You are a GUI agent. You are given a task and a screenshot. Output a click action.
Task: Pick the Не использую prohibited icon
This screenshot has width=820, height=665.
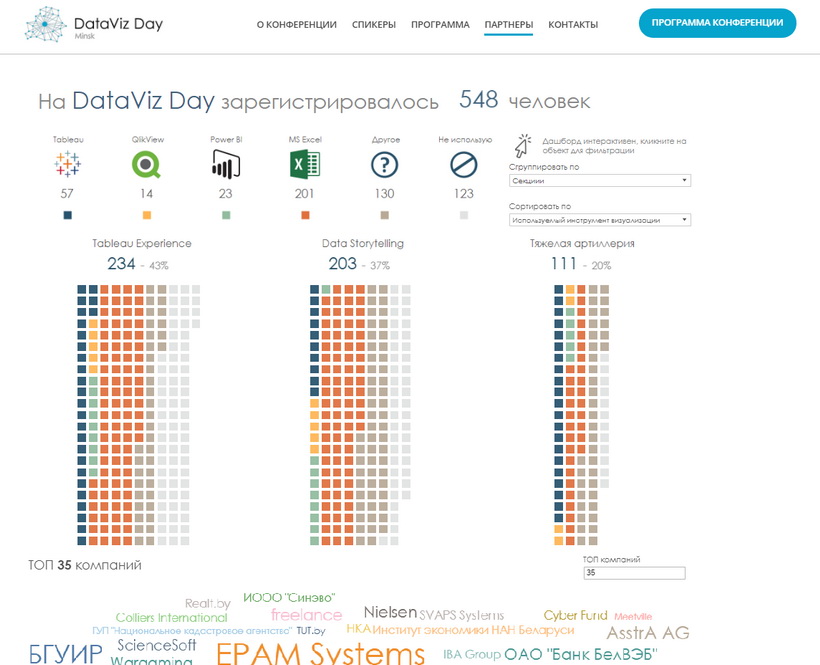pyautogui.click(x=464, y=164)
